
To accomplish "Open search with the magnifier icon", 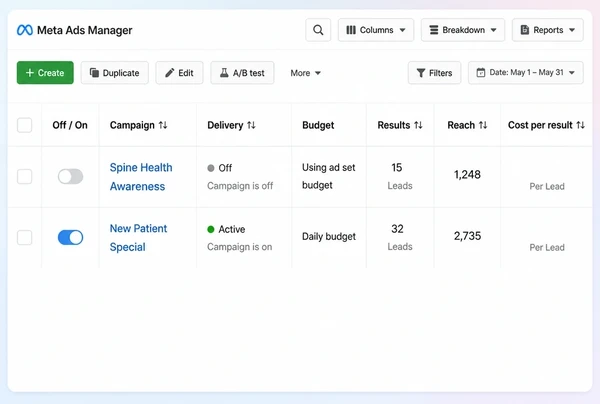I will tap(318, 30).
